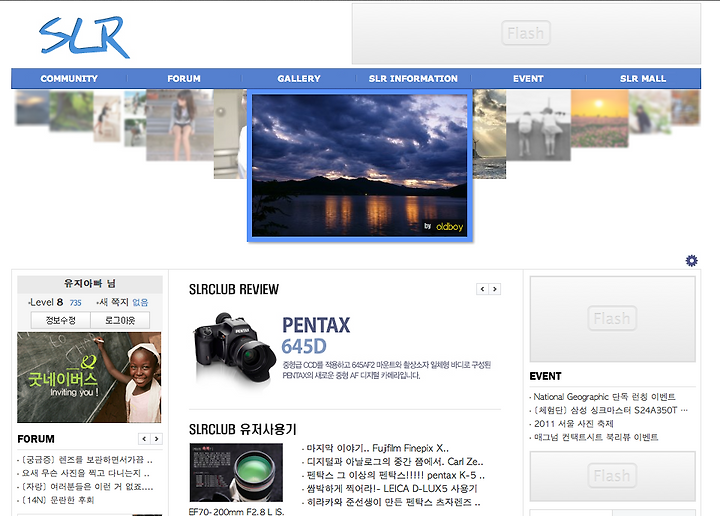Open the 마지막 이야기 Fujifilm Finepix X link
Image resolution: width=720 pixels, height=516 pixels.
[x=377, y=448]
